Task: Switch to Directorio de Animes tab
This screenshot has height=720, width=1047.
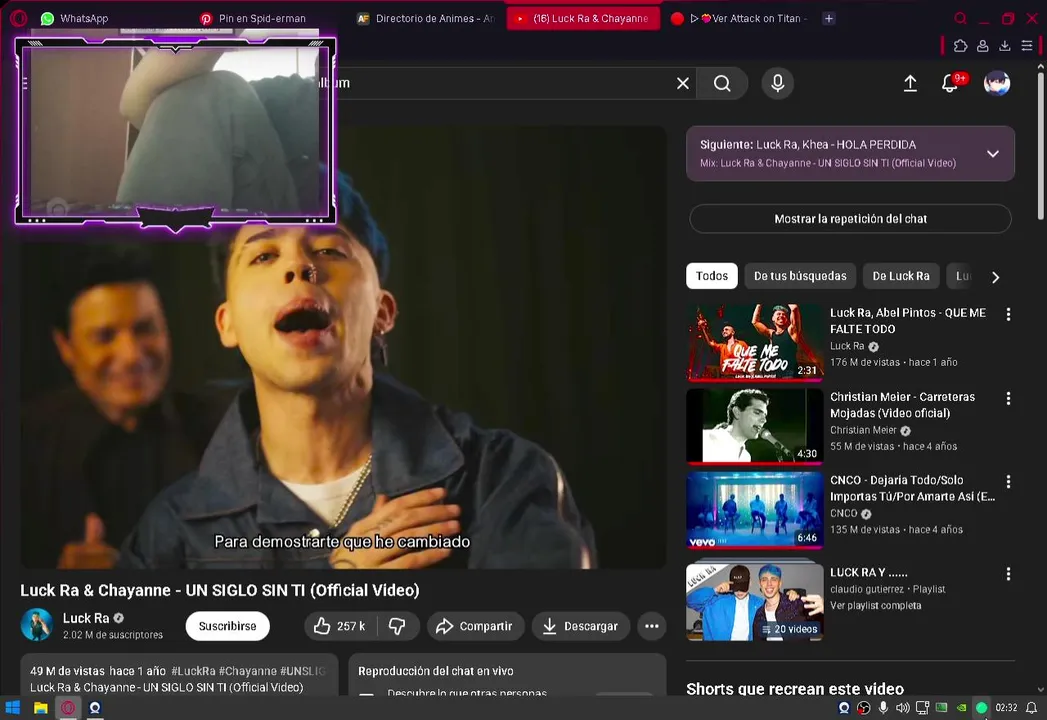Action: [x=426, y=19]
